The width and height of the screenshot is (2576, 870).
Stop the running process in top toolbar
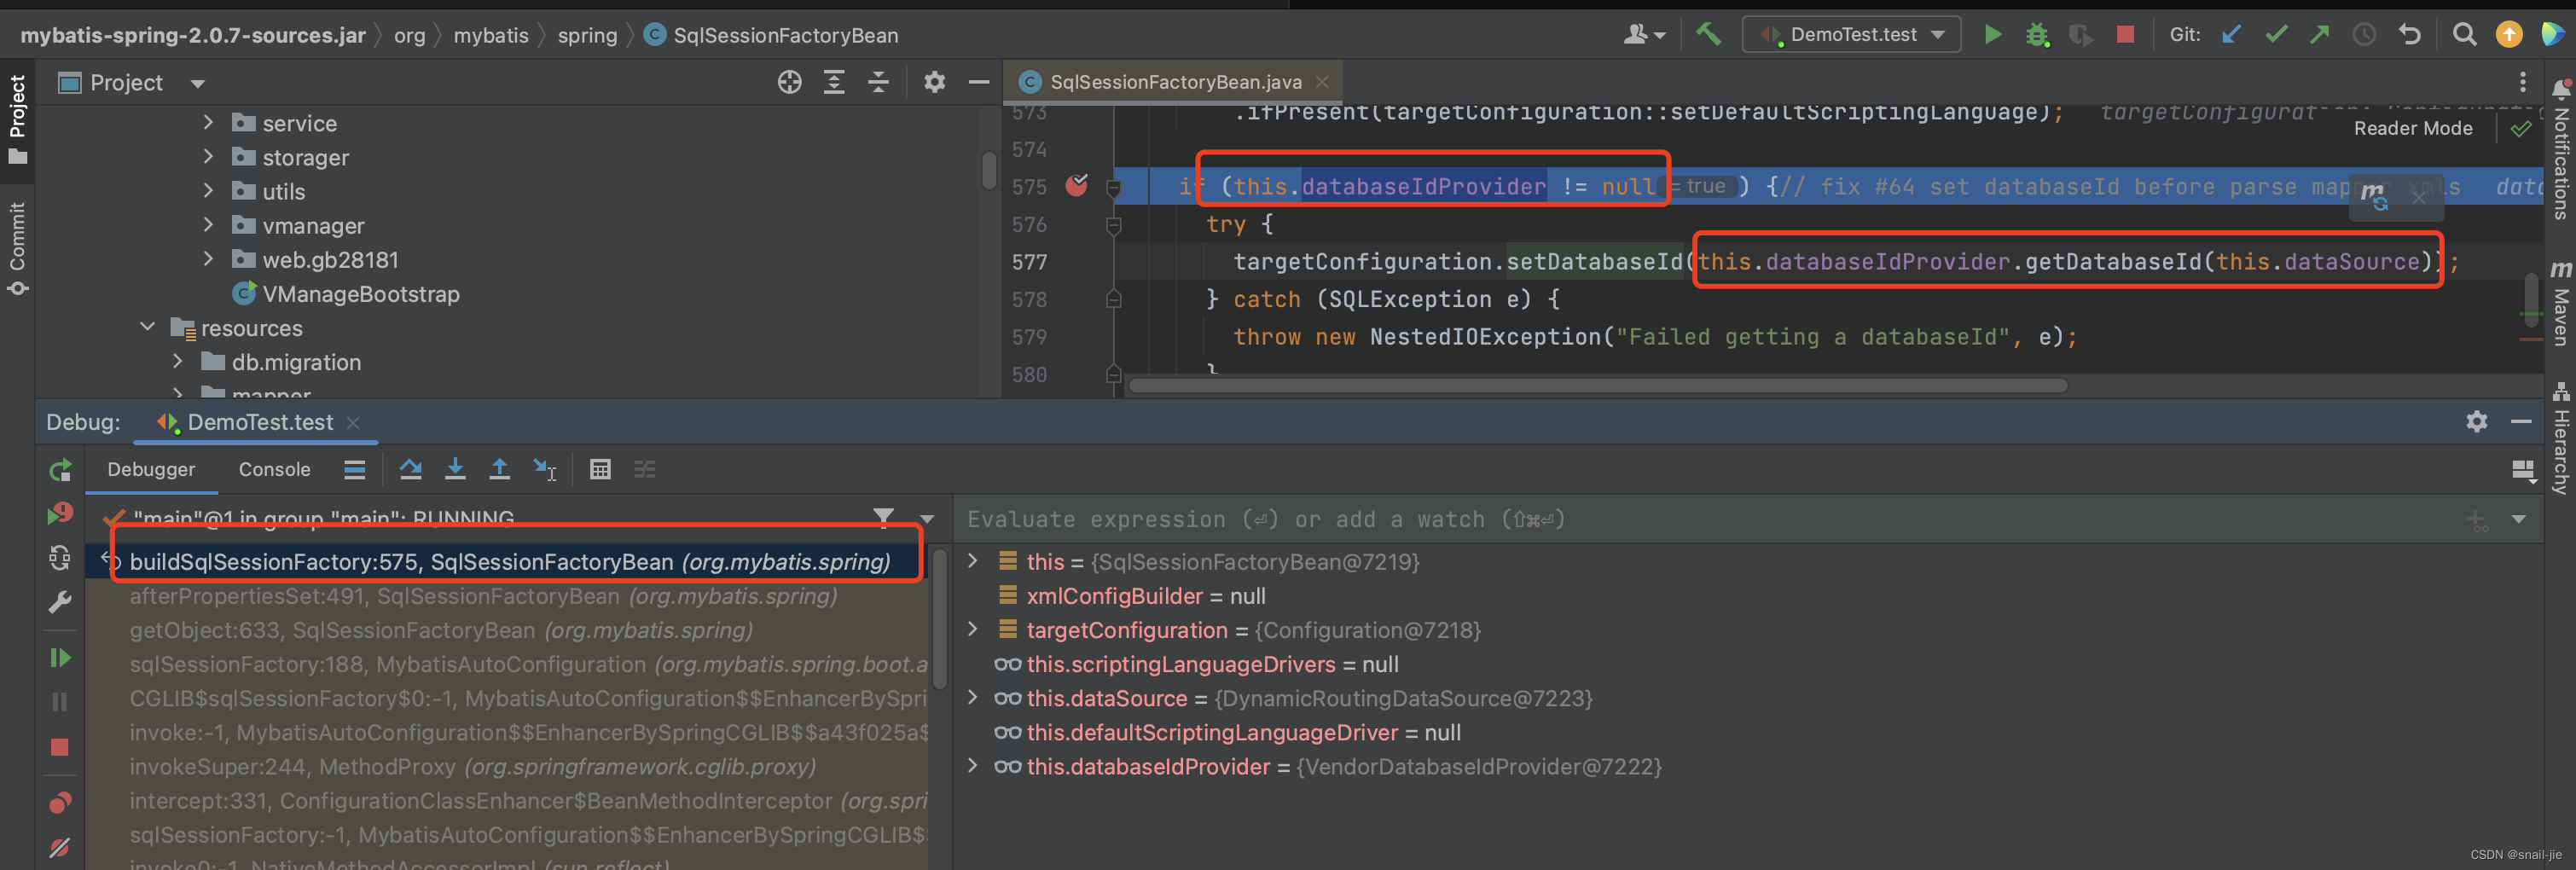pyautogui.click(x=2126, y=35)
